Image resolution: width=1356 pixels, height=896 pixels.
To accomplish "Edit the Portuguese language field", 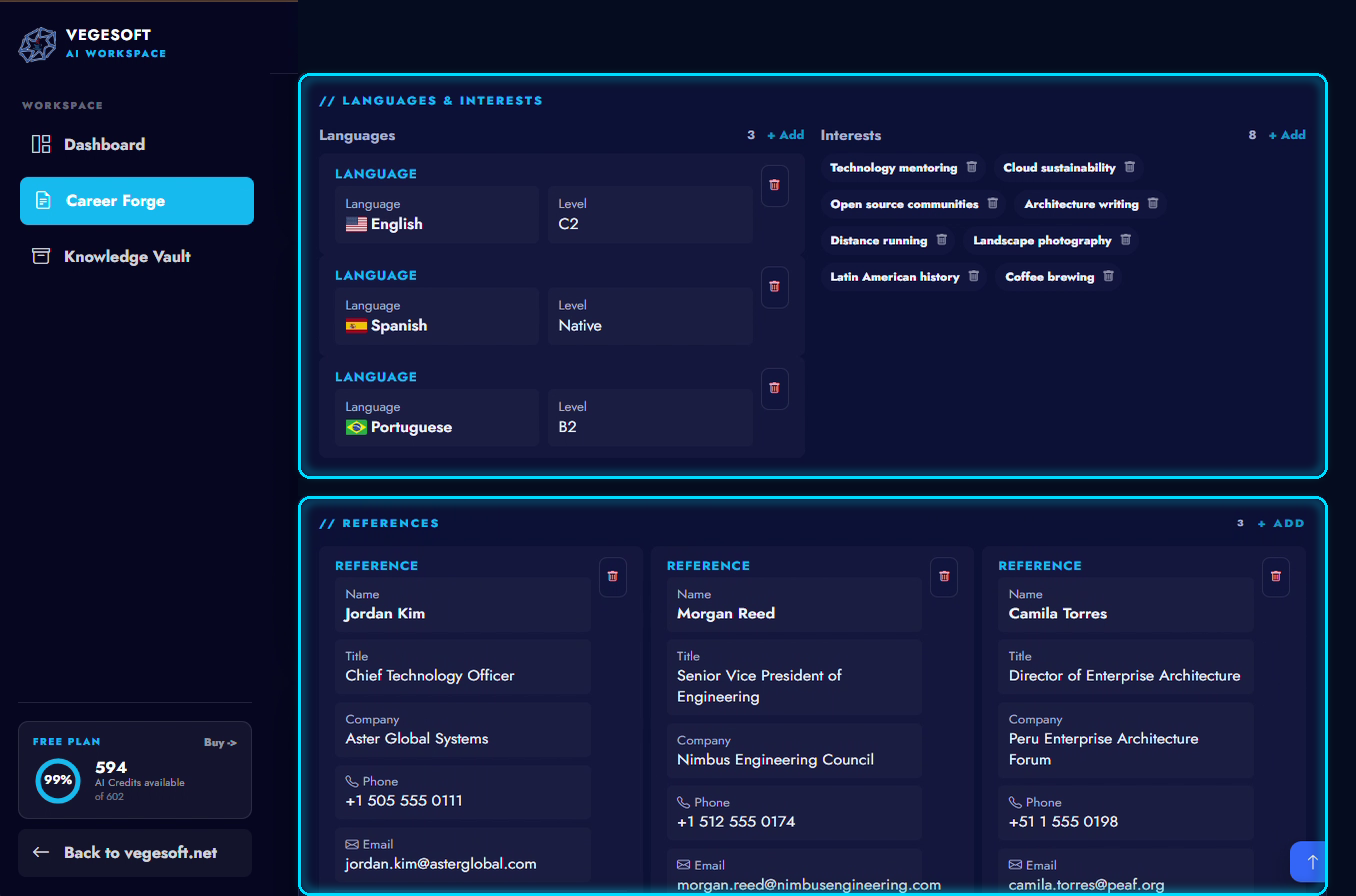I will (x=437, y=417).
